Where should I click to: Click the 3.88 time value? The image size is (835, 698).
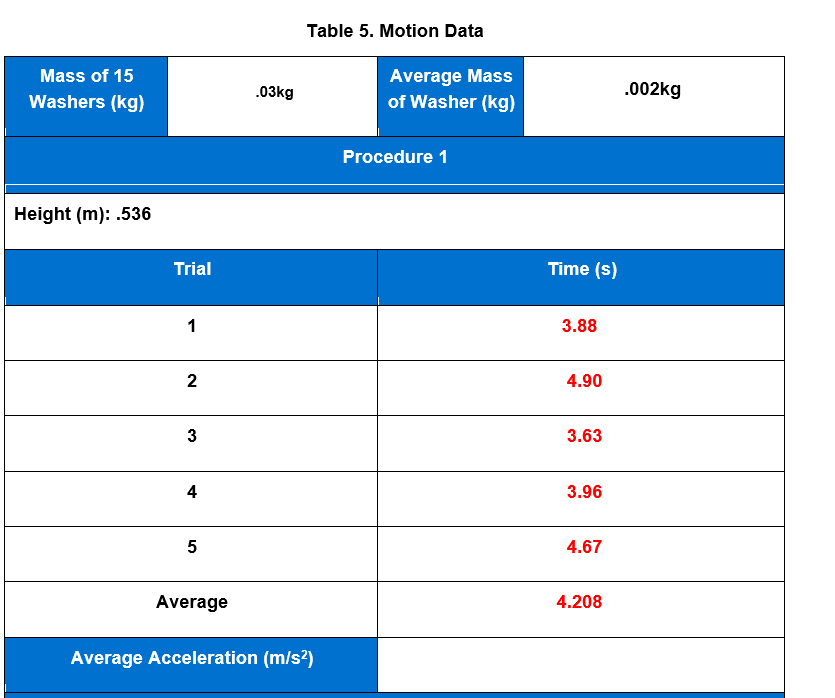(583, 326)
